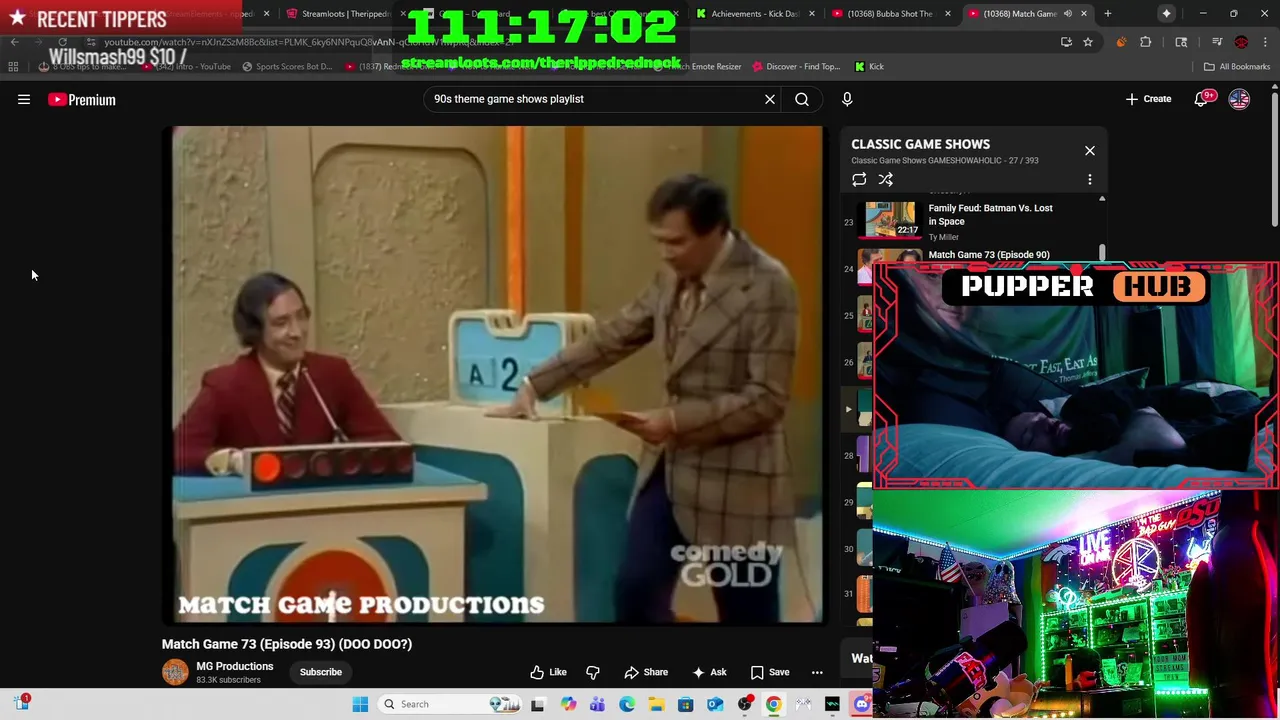Image resolution: width=1280 pixels, height=720 pixels.
Task: Open a new browser tab
Action: click(x=1107, y=14)
